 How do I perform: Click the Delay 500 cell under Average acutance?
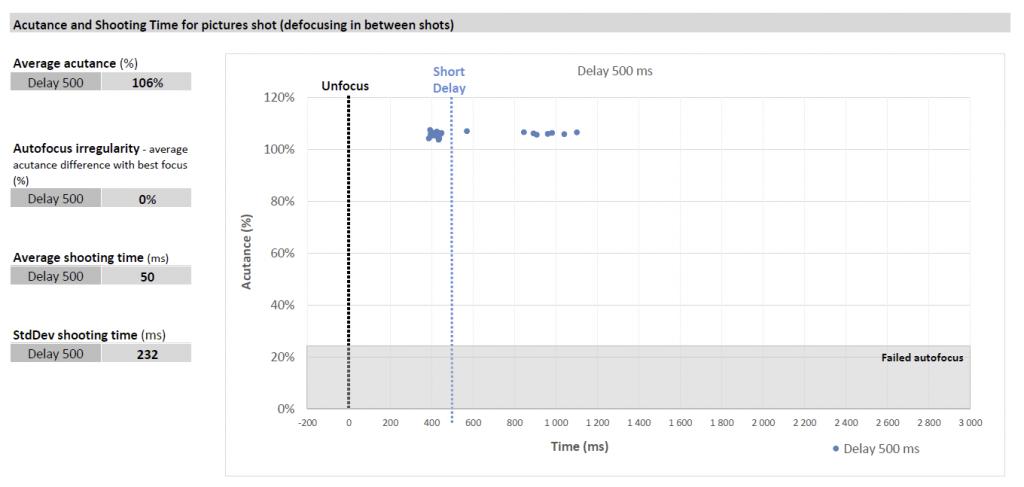(x=56, y=83)
